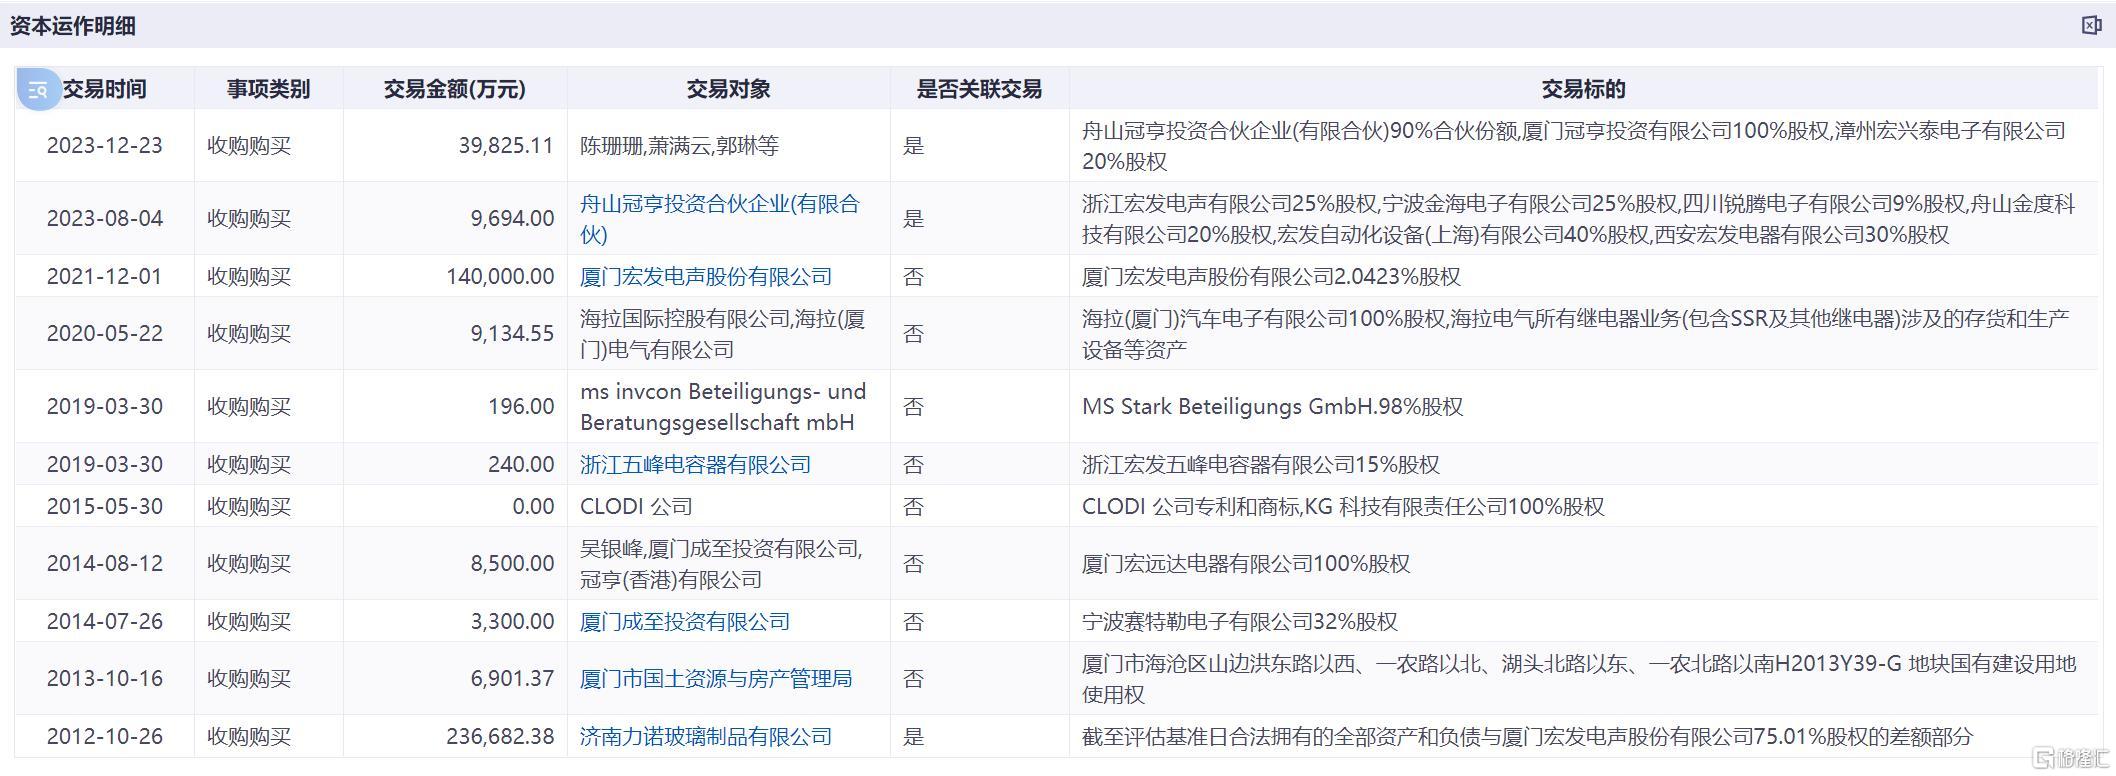
Task: Click the 交易标的 column header
Action: [x=1583, y=89]
